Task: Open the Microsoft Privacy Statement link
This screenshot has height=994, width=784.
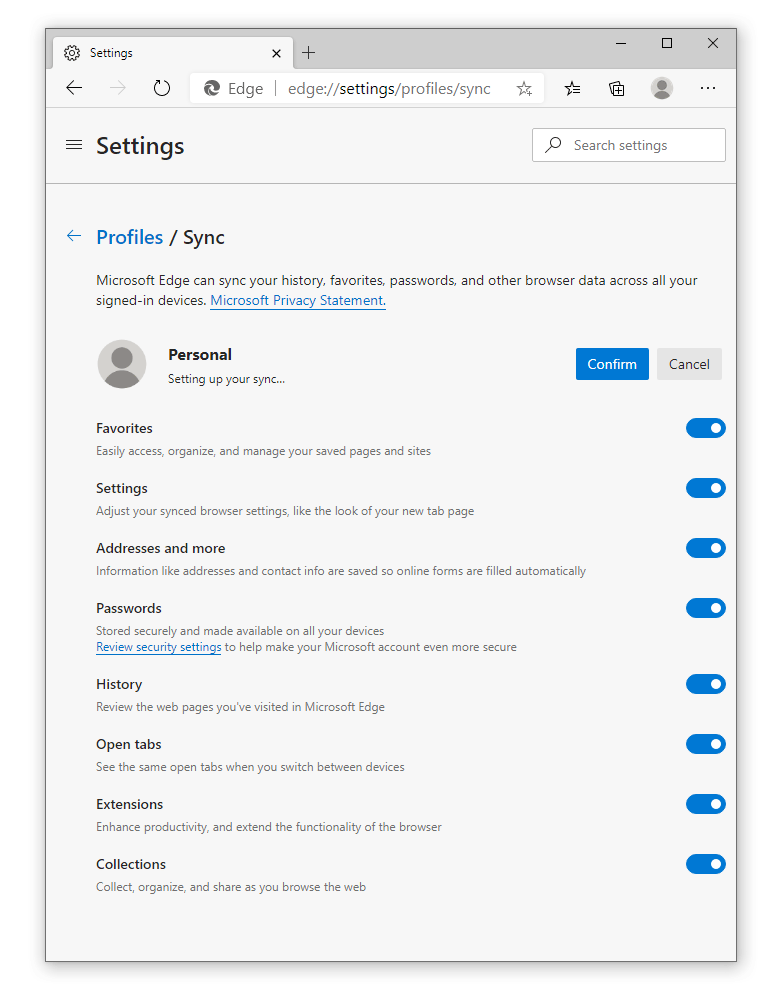Action: click(x=297, y=300)
